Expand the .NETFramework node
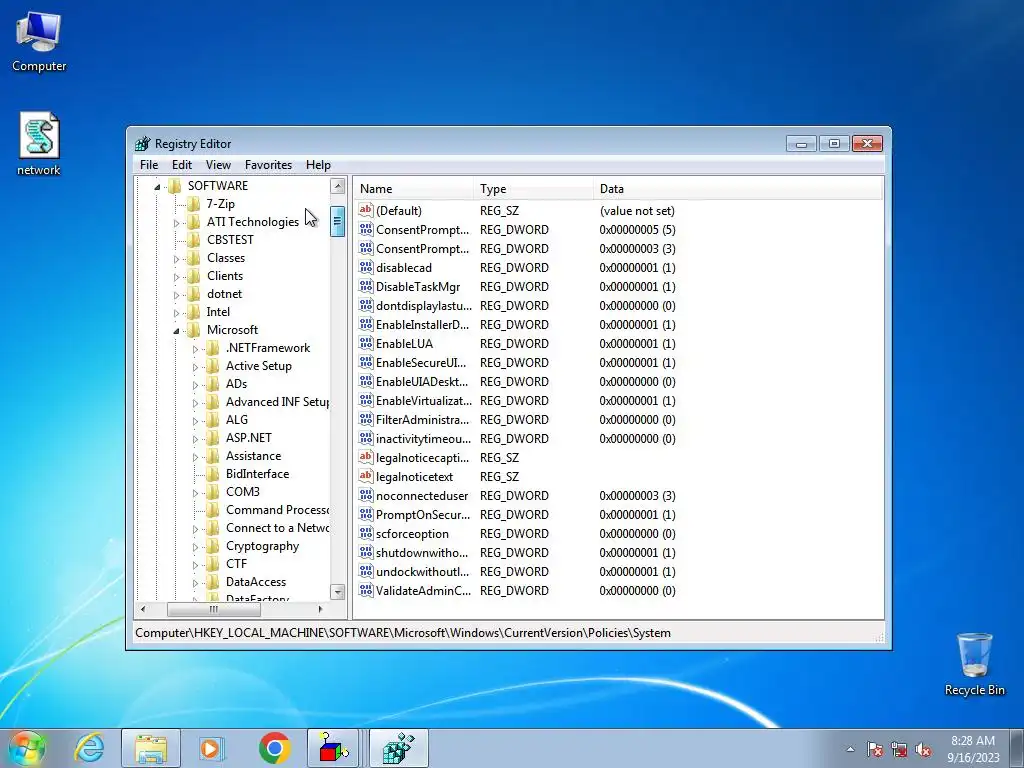This screenshot has height=768, width=1024. click(x=195, y=349)
